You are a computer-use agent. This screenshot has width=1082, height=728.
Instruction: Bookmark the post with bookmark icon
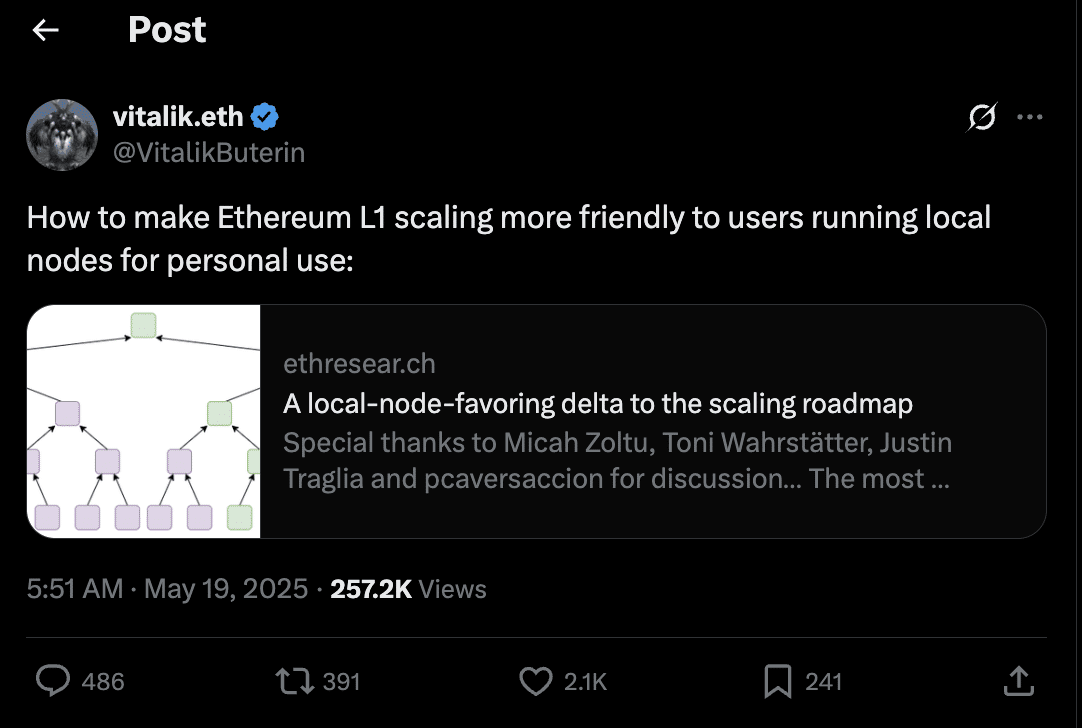pos(778,681)
